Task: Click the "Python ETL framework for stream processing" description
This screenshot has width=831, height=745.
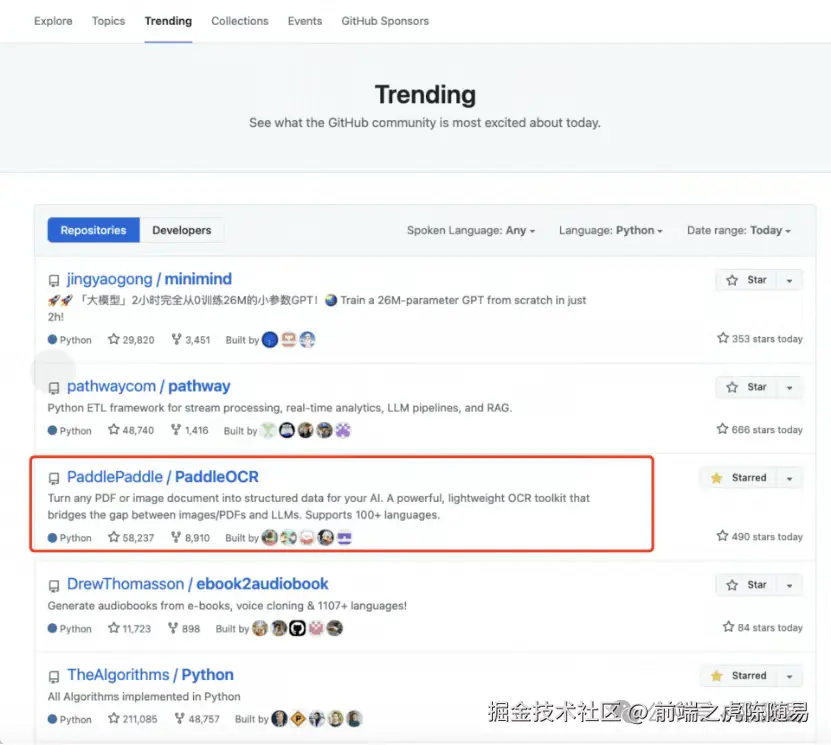Action: coord(280,408)
